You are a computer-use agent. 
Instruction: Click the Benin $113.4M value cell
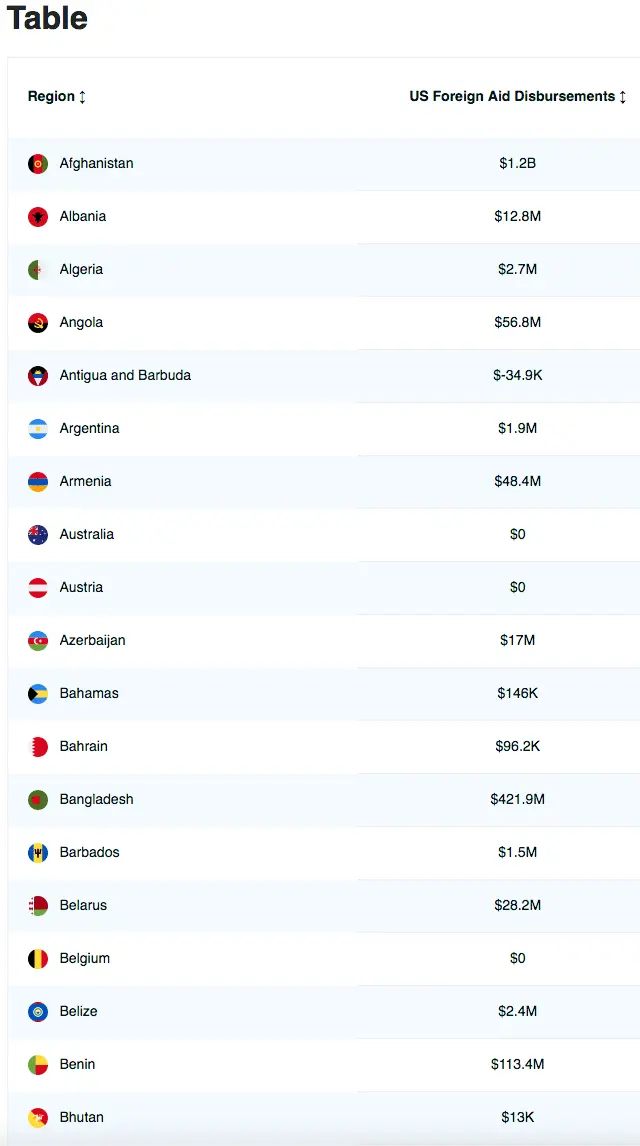tap(517, 1064)
